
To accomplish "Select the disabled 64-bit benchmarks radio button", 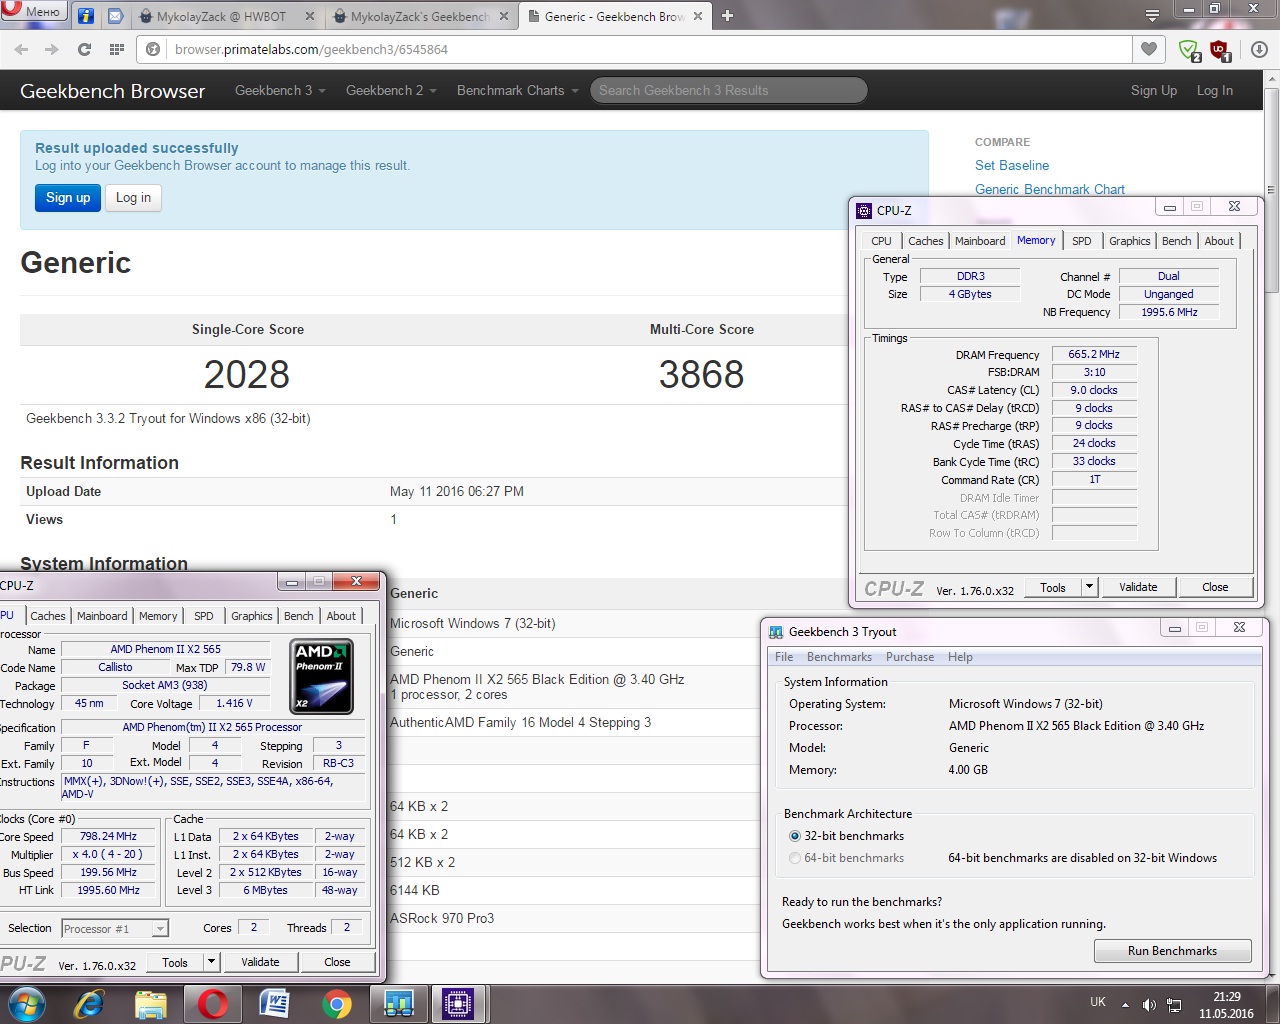I will click(x=795, y=858).
